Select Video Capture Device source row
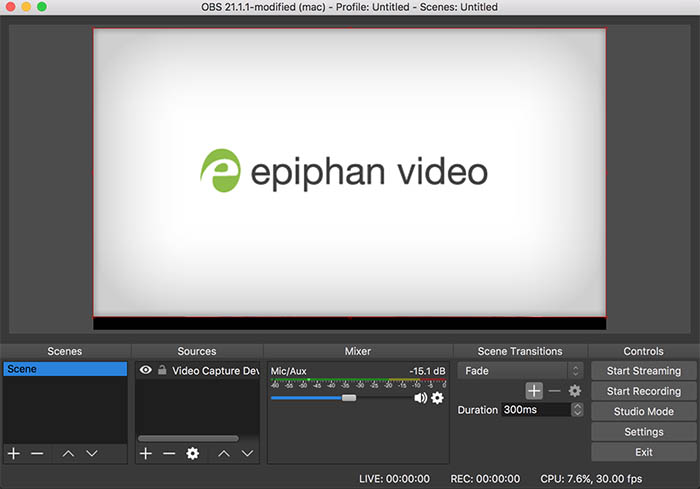The height and width of the screenshot is (489, 700). coord(197,371)
